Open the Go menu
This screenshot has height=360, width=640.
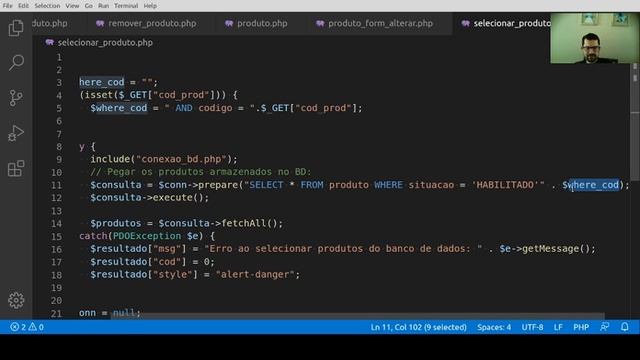click(x=89, y=6)
